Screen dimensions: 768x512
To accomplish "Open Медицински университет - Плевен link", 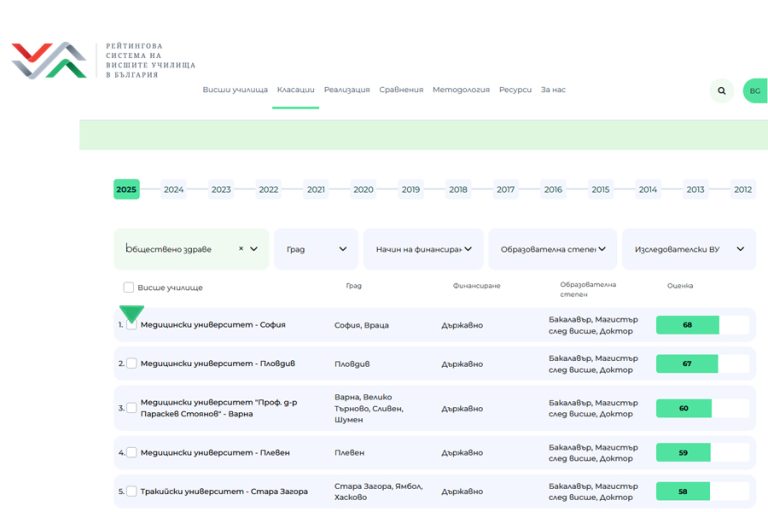I will coord(215,453).
